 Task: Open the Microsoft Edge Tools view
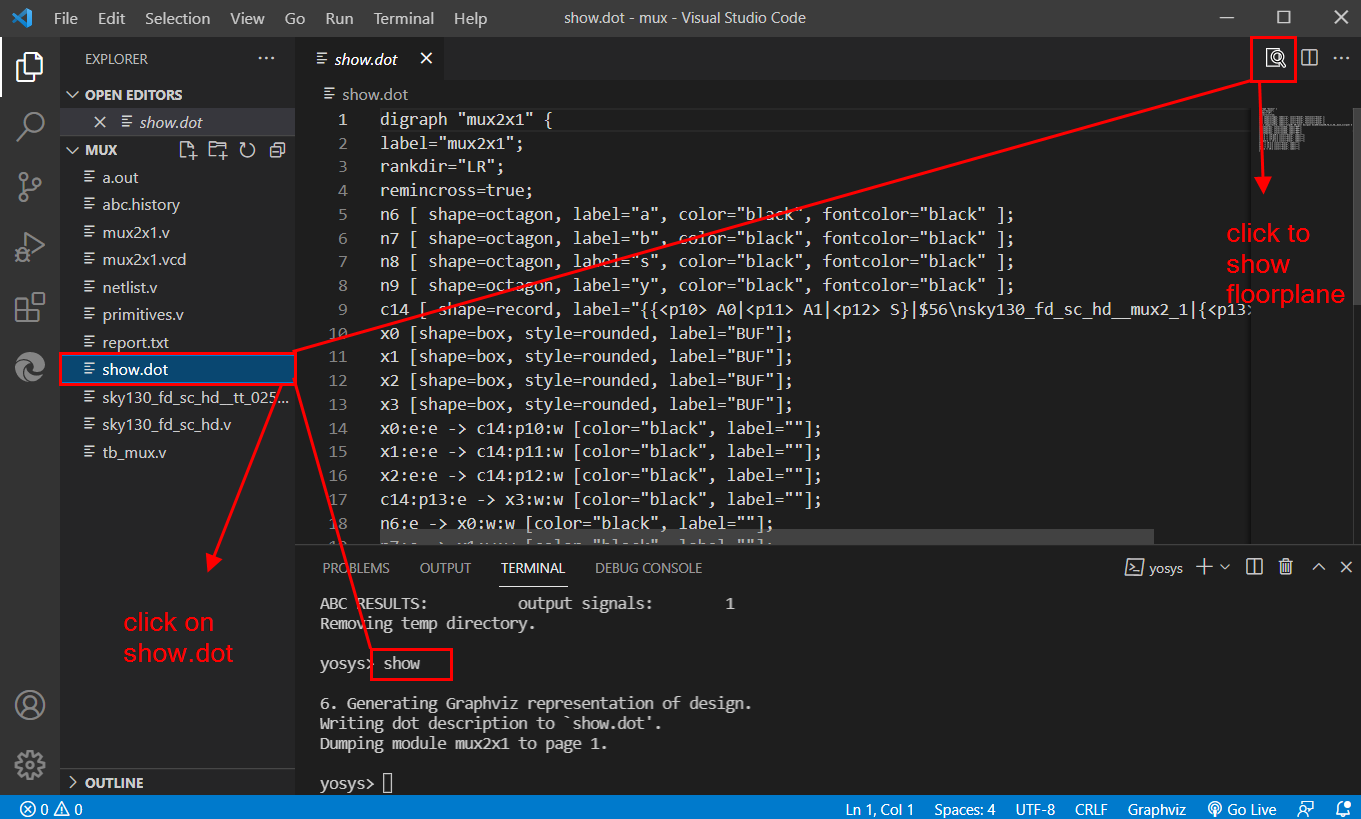click(30, 367)
